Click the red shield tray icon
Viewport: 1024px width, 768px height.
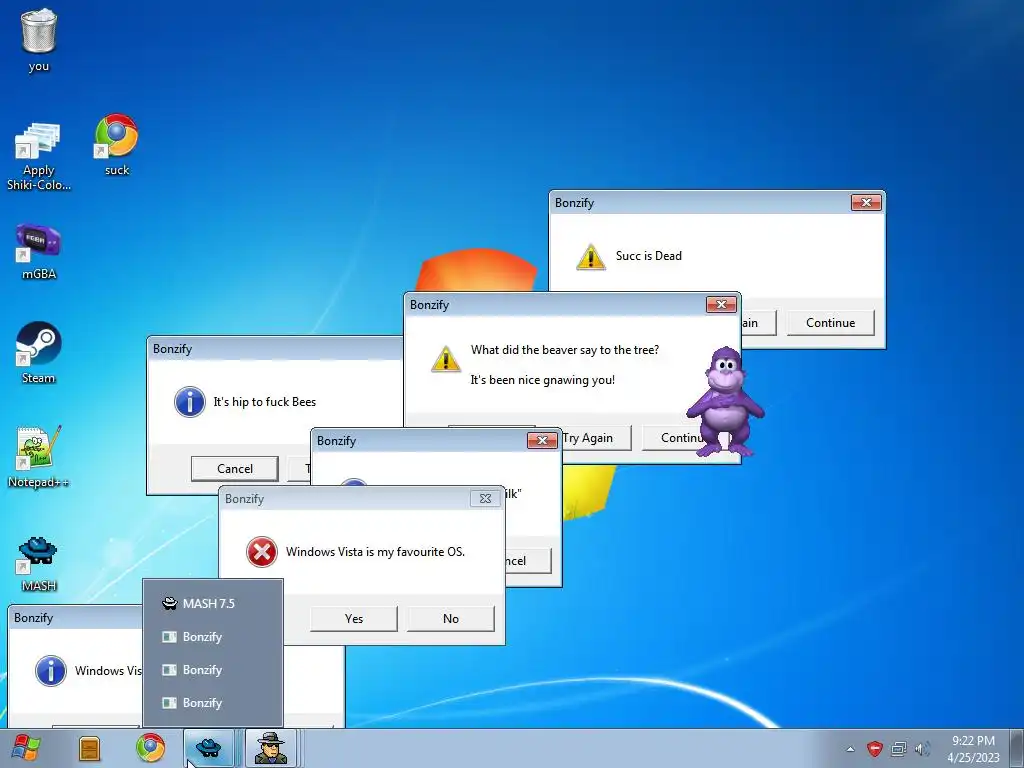pos(874,749)
